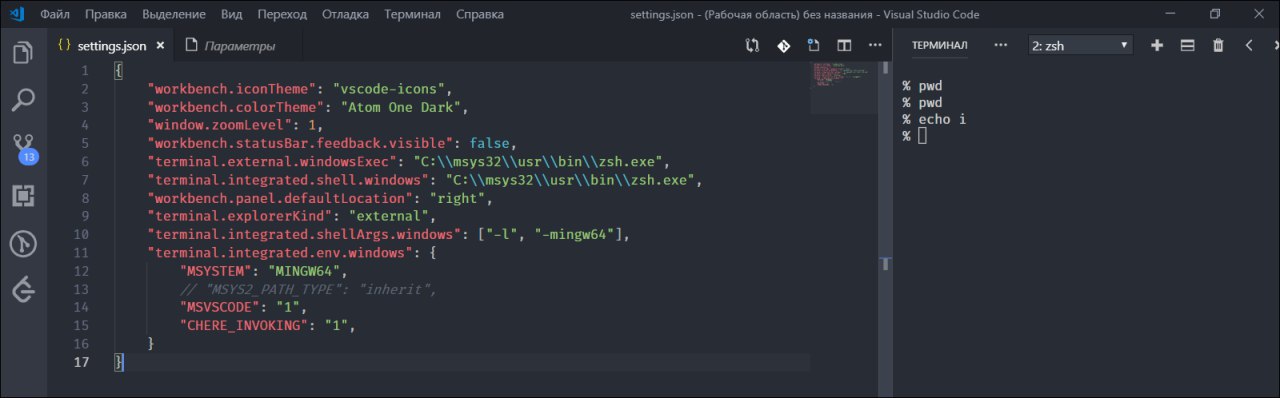Open the Правка menu
Screen dimensions: 1280x398
point(106,15)
